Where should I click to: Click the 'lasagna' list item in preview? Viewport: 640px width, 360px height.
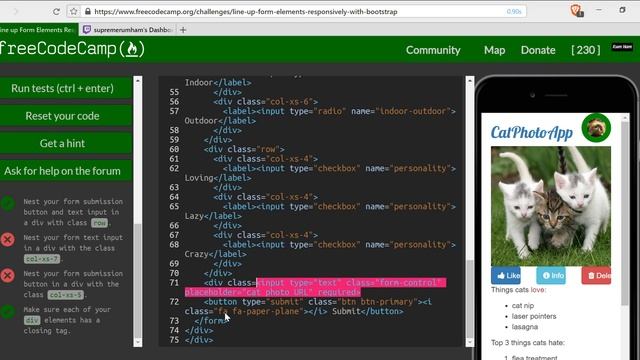(x=525, y=327)
